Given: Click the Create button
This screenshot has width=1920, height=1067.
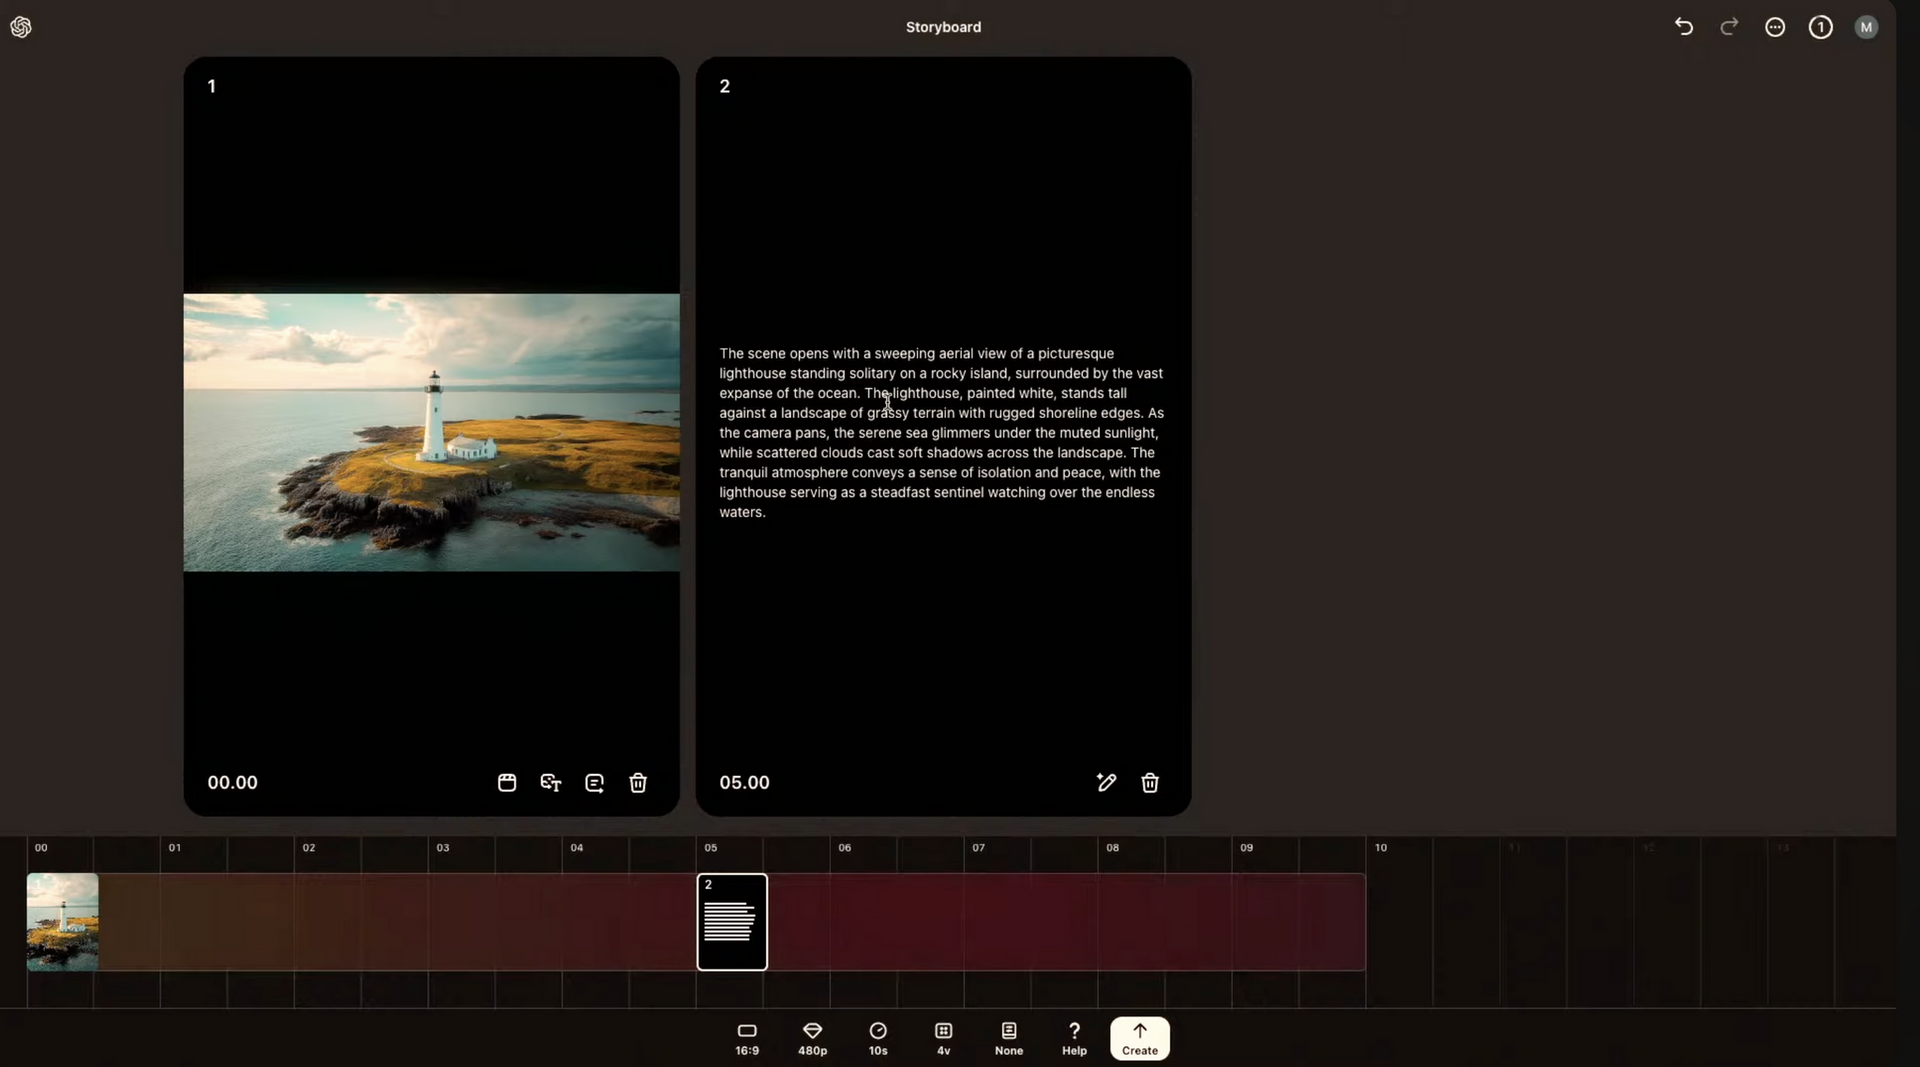Looking at the screenshot, I should [x=1140, y=1039].
